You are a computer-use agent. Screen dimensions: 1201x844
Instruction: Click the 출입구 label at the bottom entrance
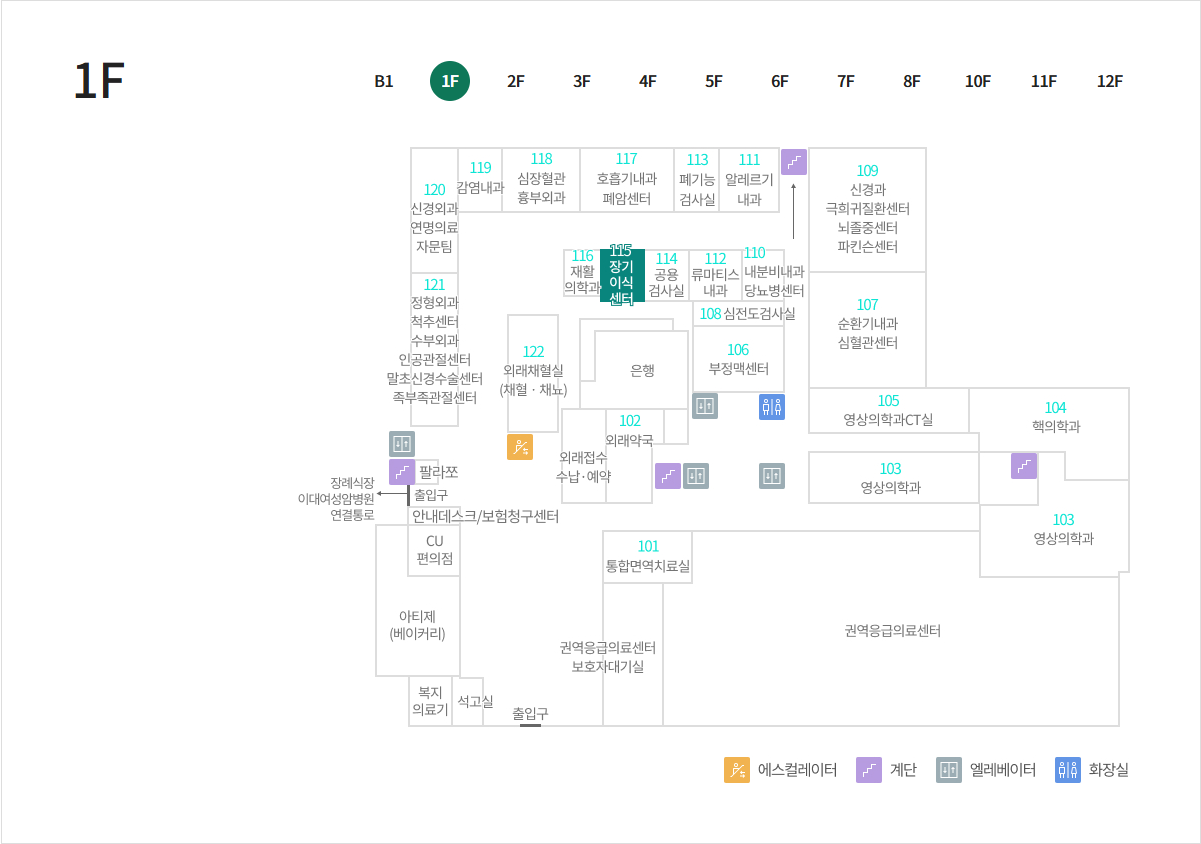(x=530, y=713)
